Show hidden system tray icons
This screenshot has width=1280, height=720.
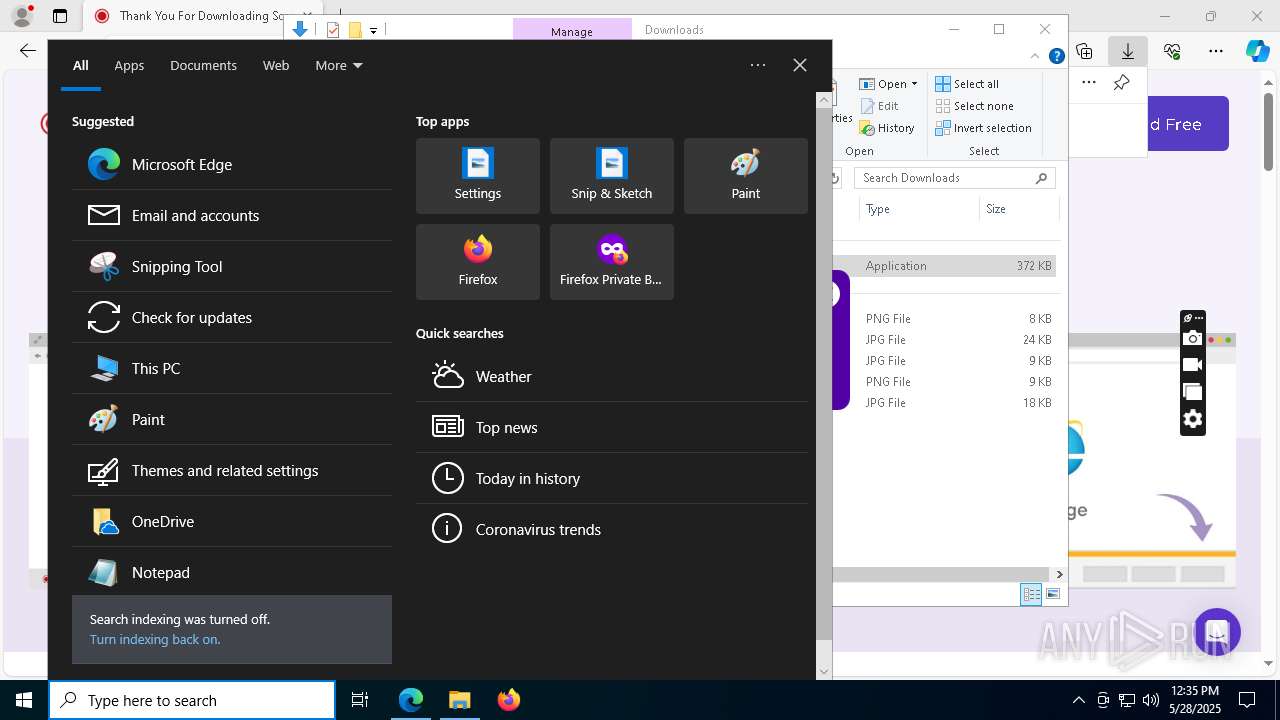(x=1078, y=700)
